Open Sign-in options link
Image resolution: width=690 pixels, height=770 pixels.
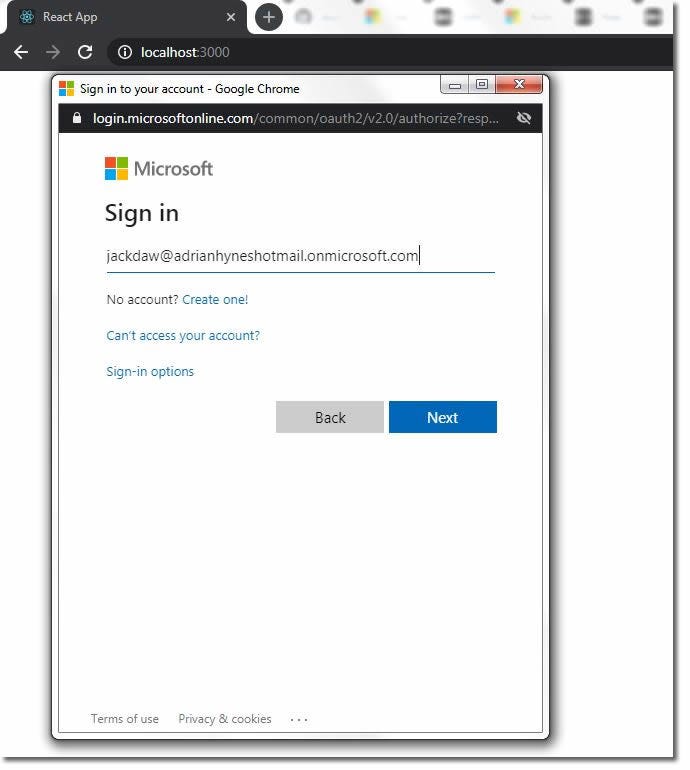coord(150,371)
